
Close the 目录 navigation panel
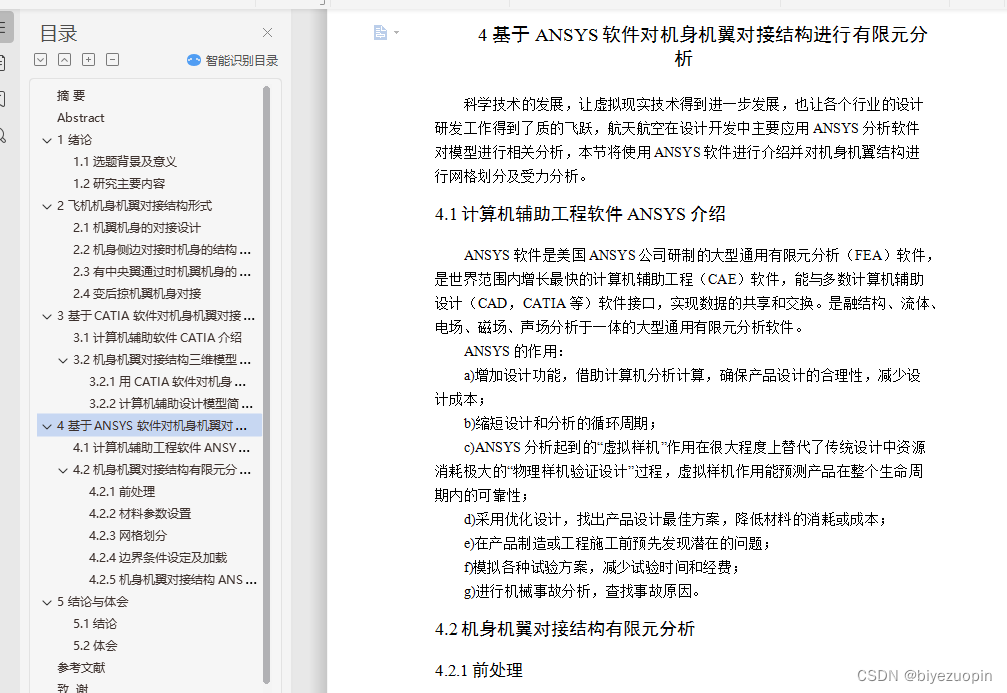point(267,33)
